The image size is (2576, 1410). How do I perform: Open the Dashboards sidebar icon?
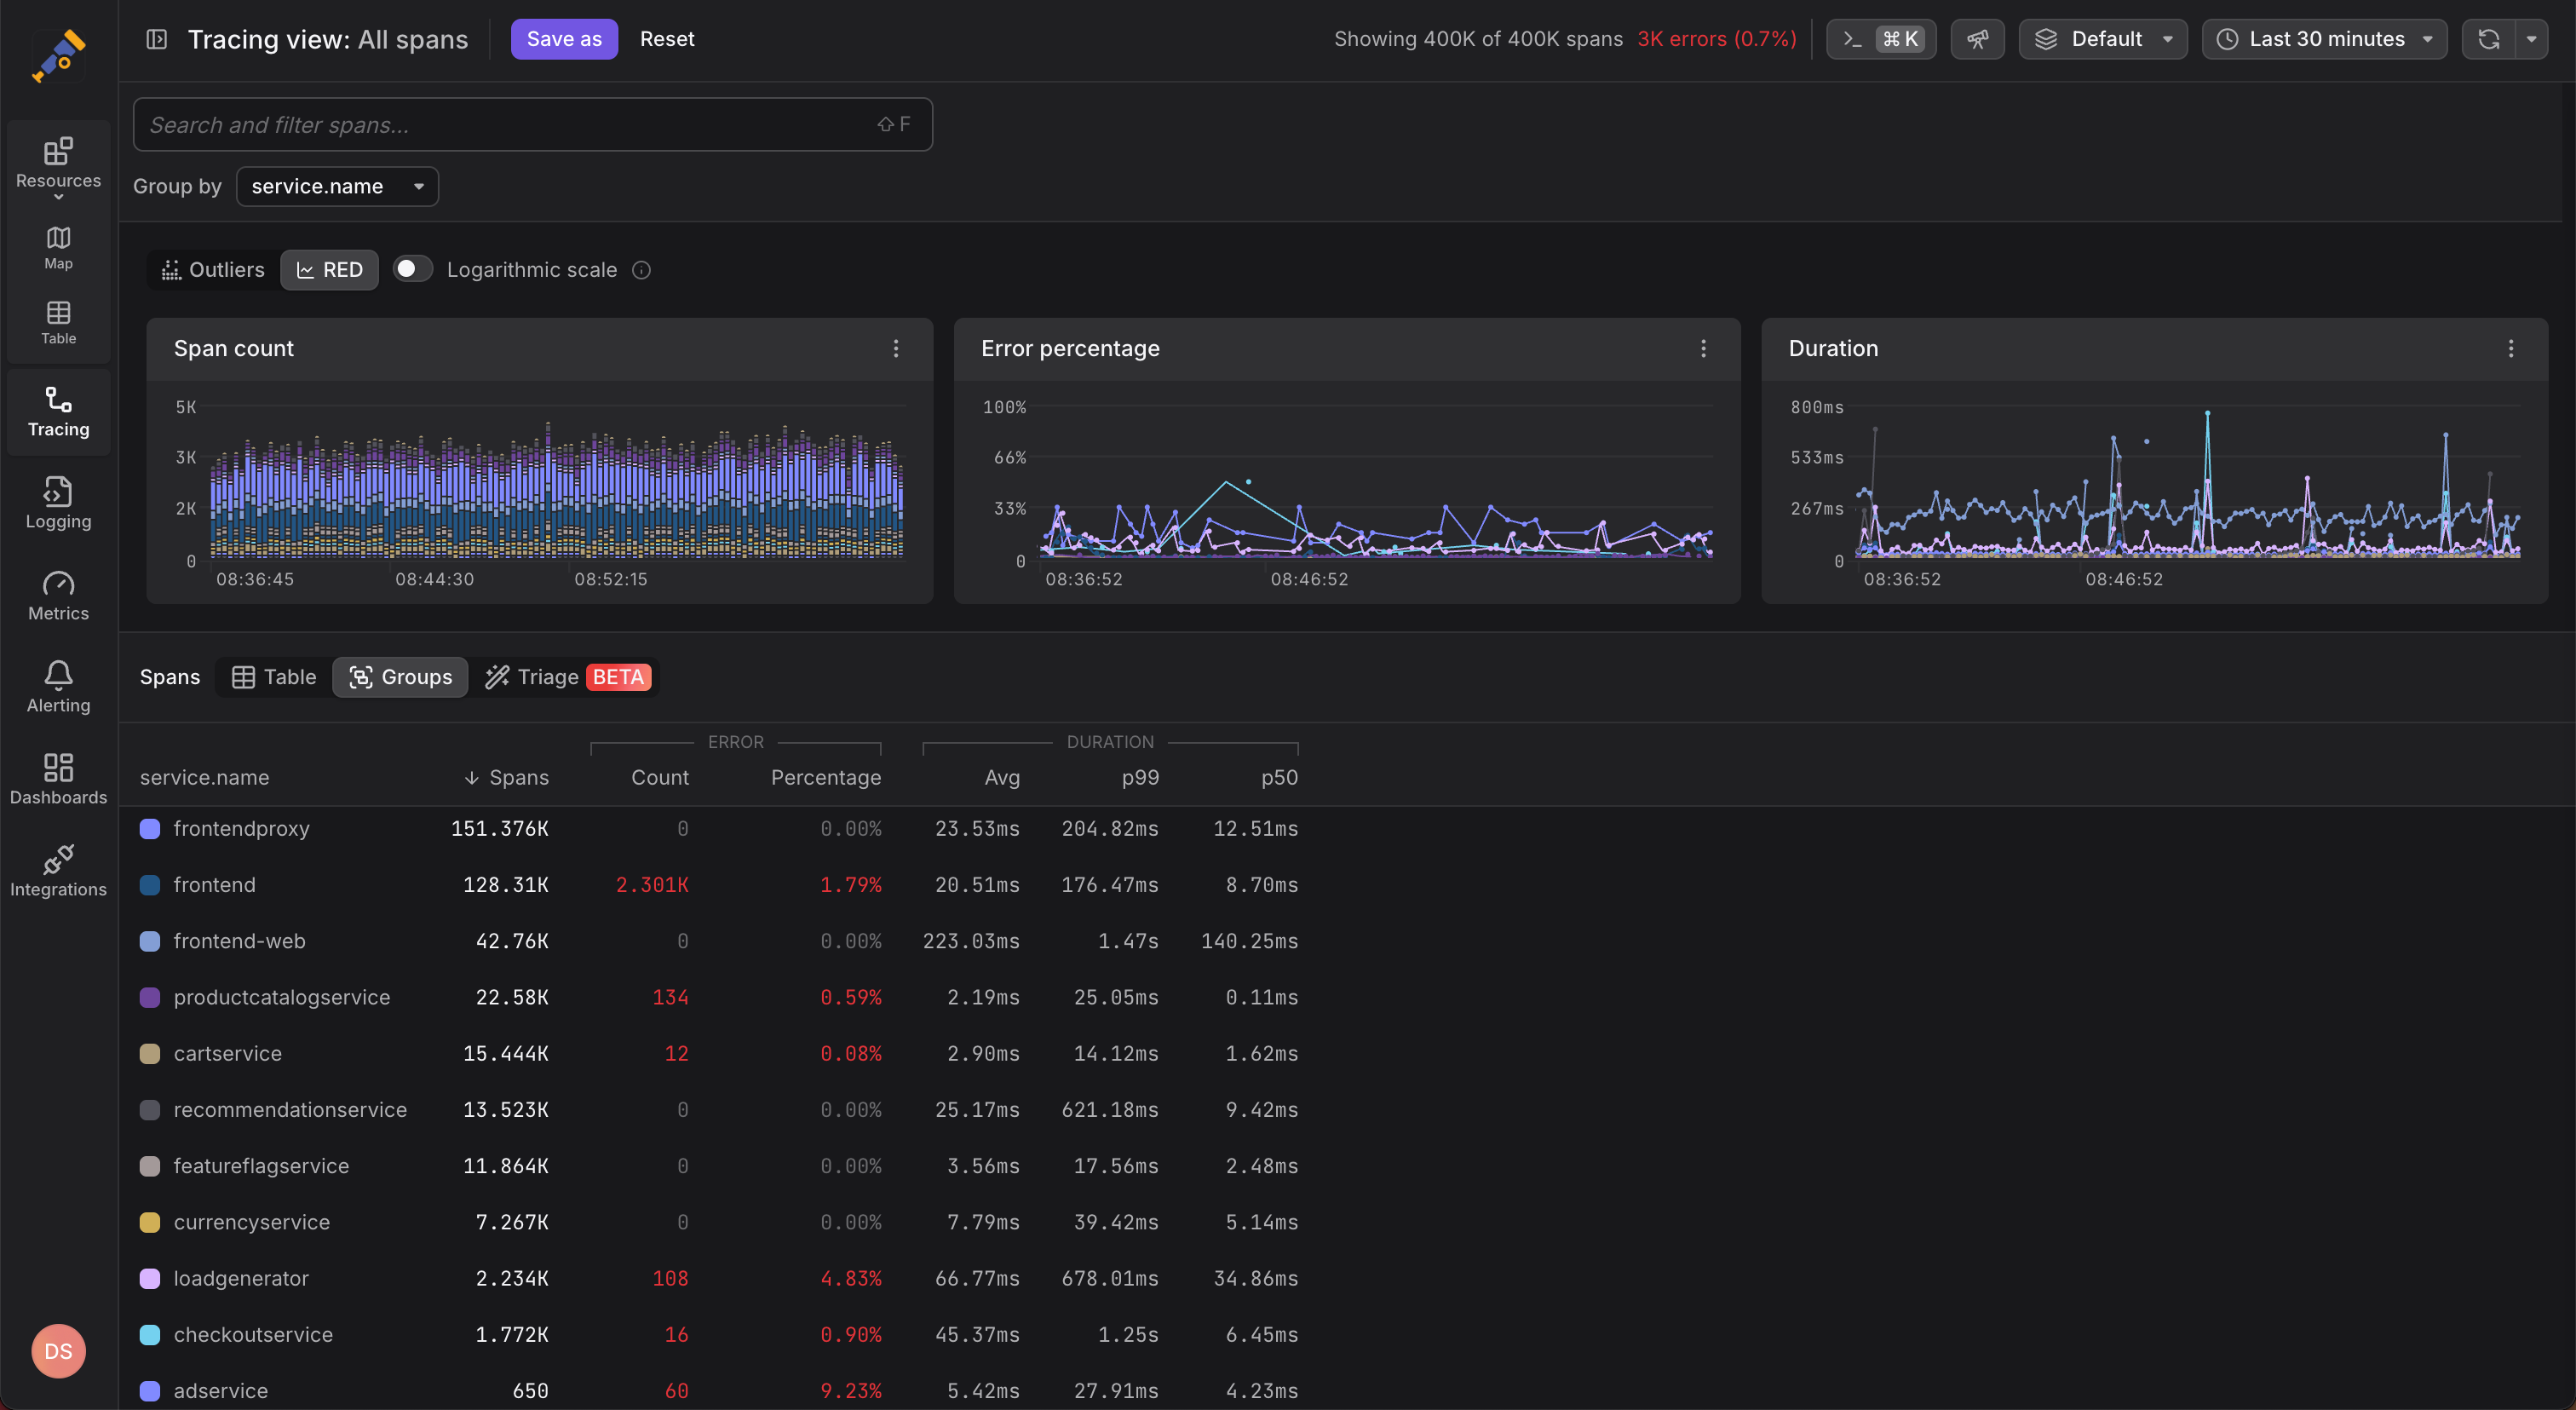pyautogui.click(x=58, y=767)
